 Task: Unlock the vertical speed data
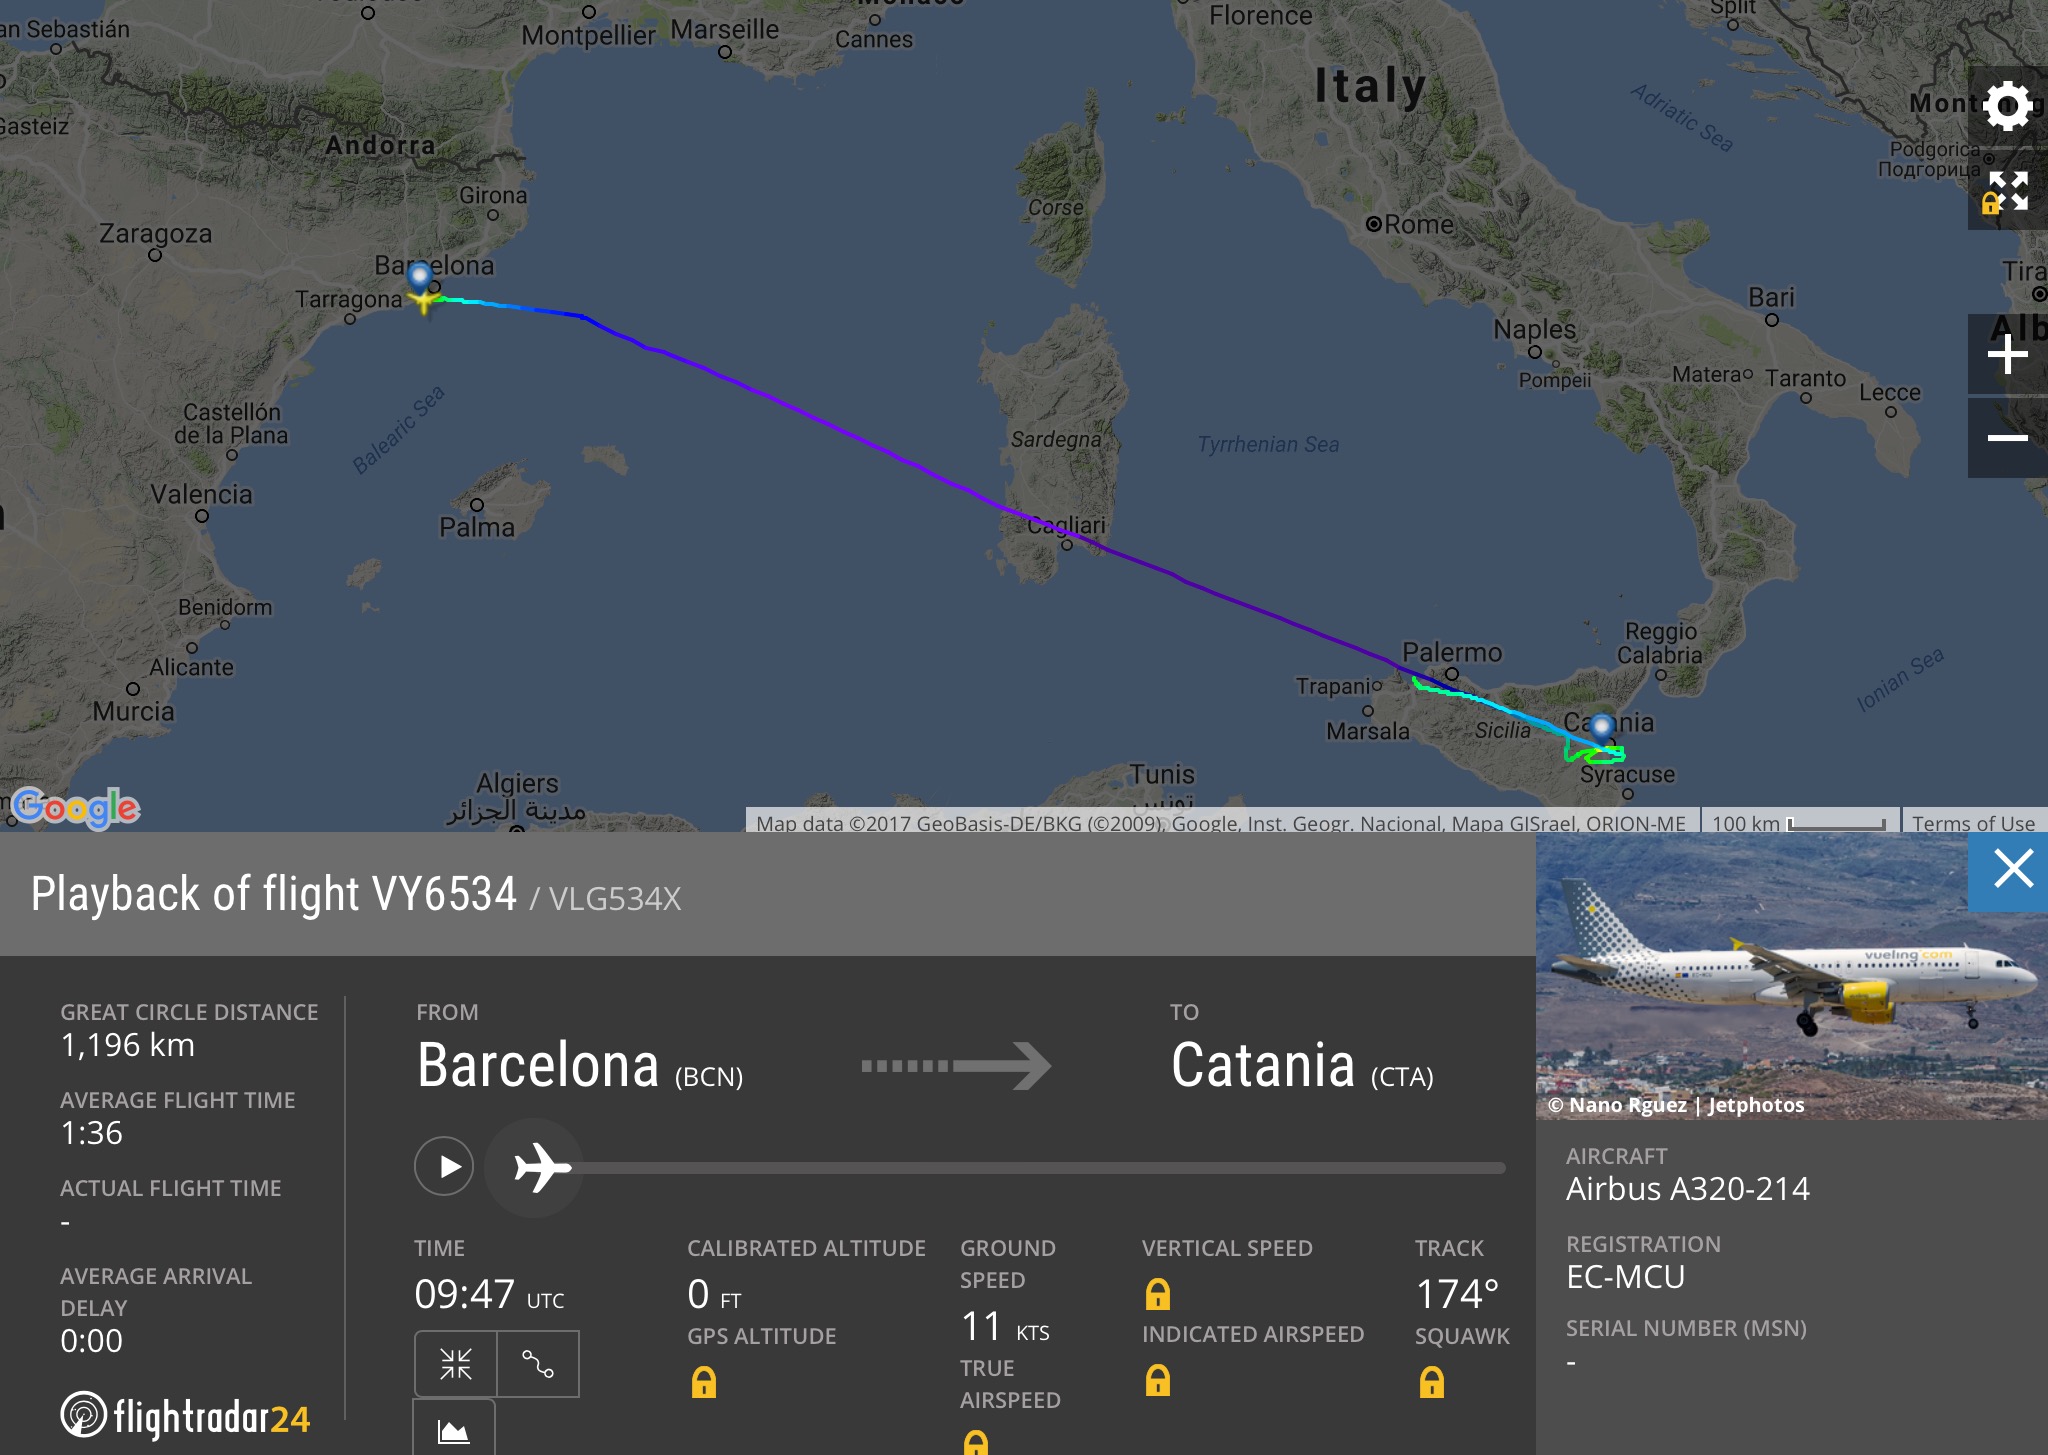point(1157,1294)
